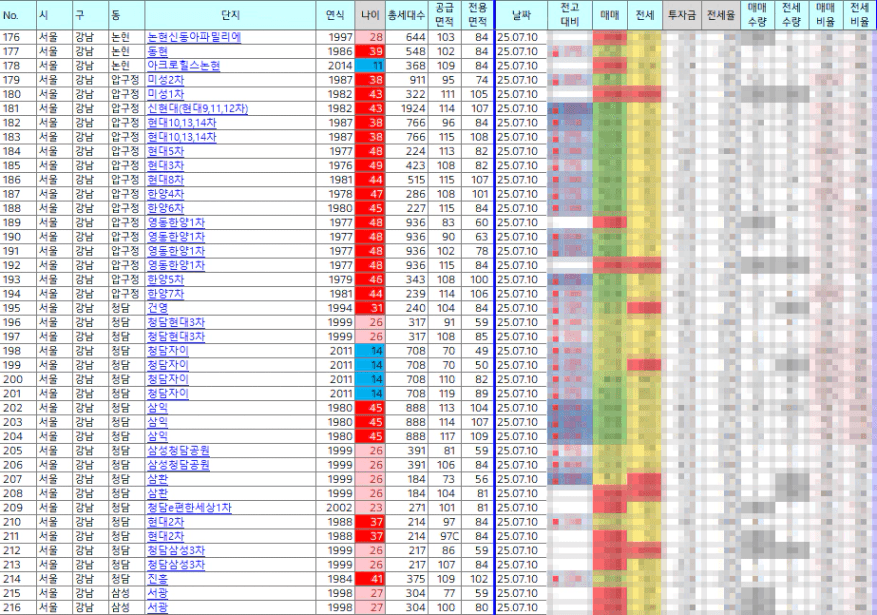Screen dimensions: 877x615
Task: Open the 논현신동아파밀리에 complex link
Action: (x=194, y=37)
